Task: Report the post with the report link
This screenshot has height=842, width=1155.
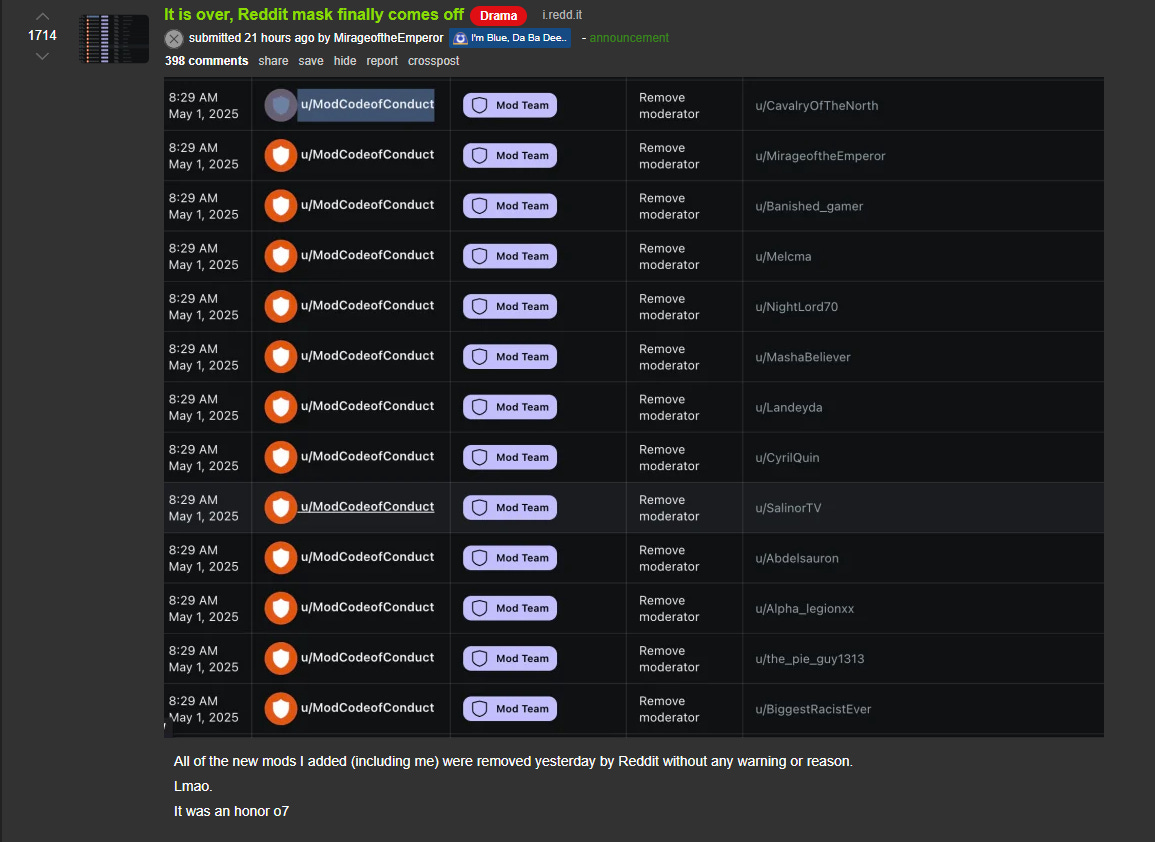Action: point(382,61)
